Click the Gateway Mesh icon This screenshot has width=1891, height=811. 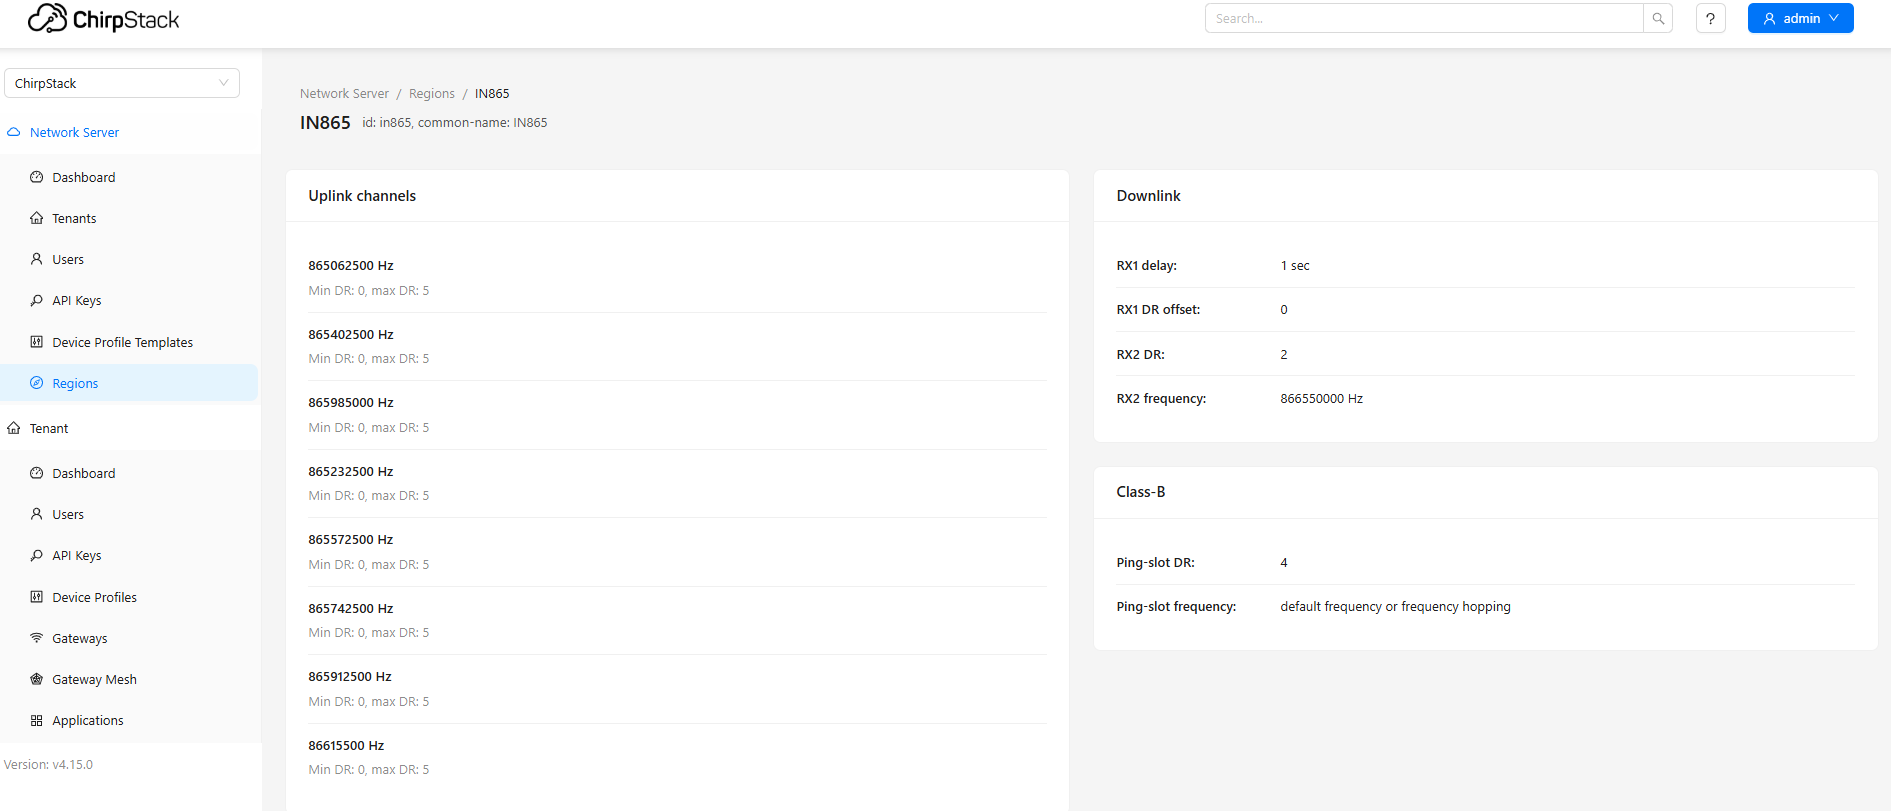click(x=37, y=679)
